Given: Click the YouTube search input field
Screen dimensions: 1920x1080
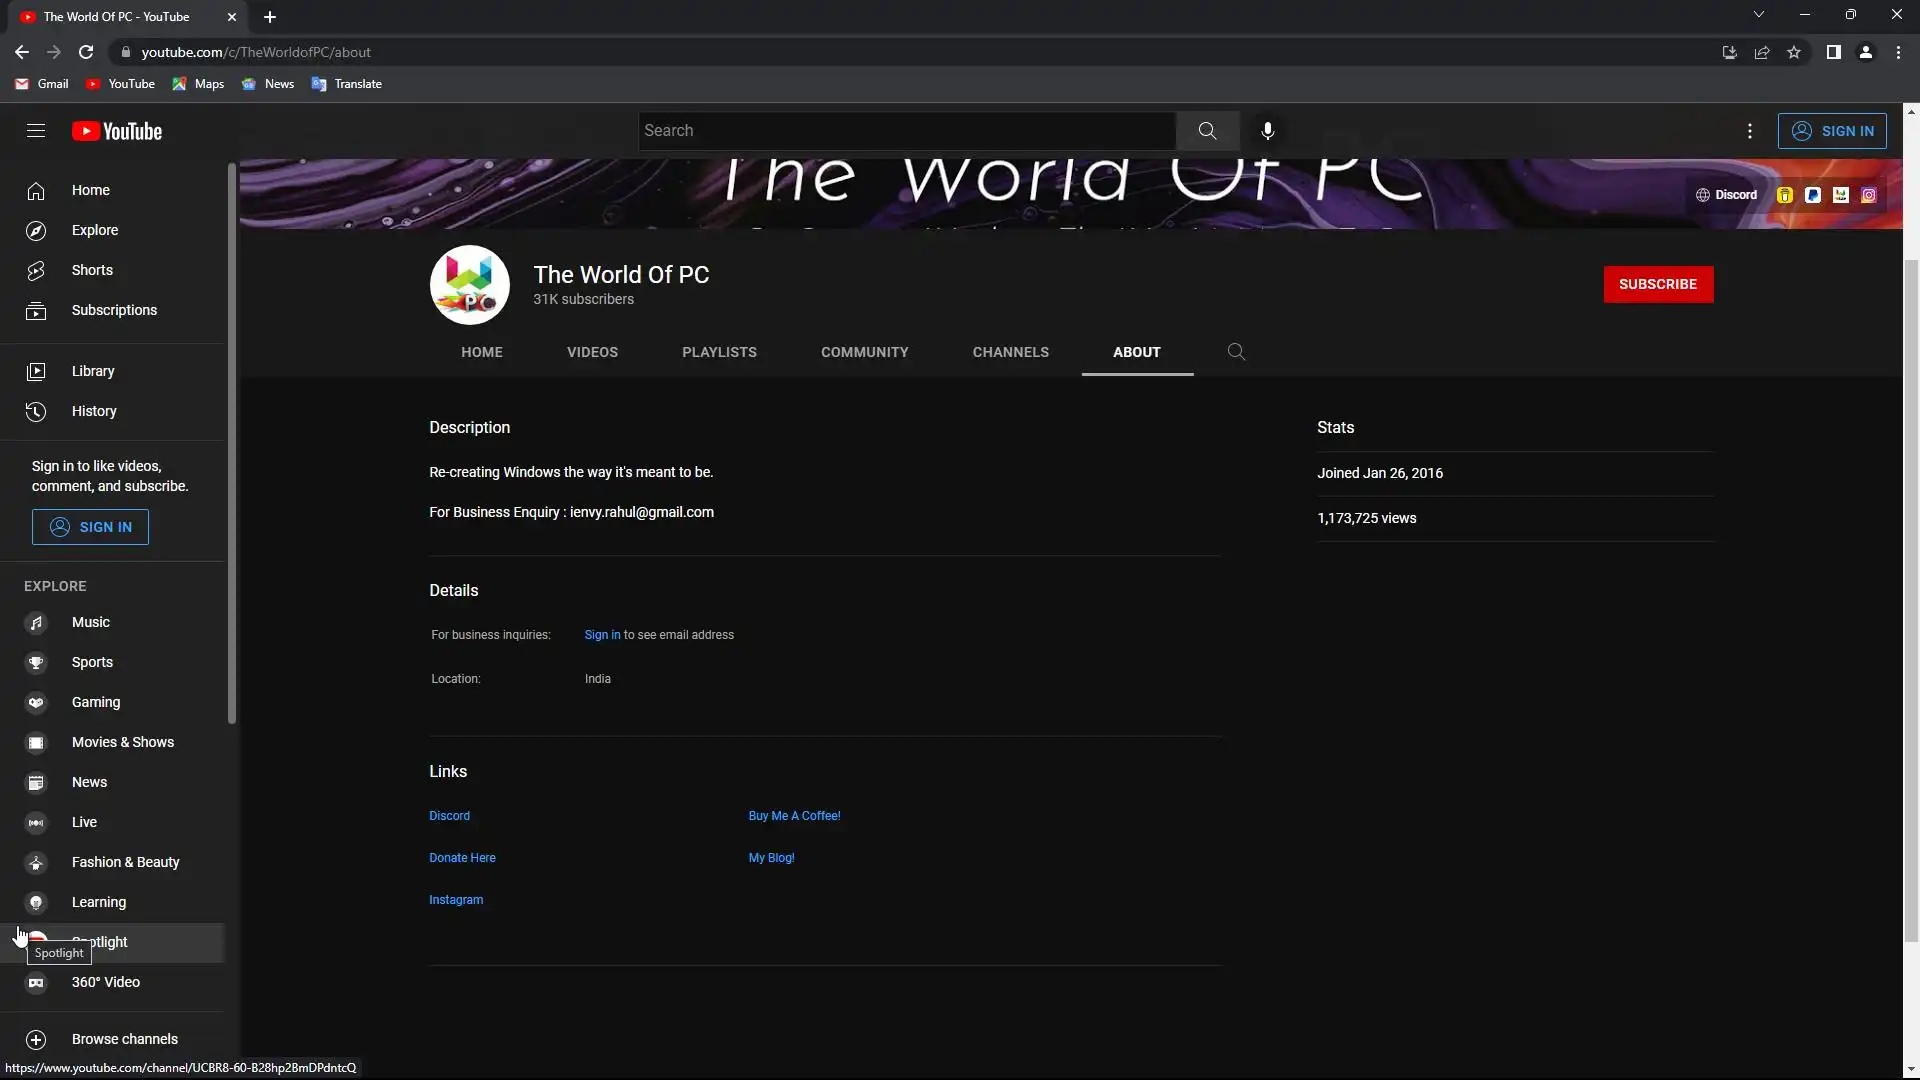Looking at the screenshot, I should tap(905, 131).
